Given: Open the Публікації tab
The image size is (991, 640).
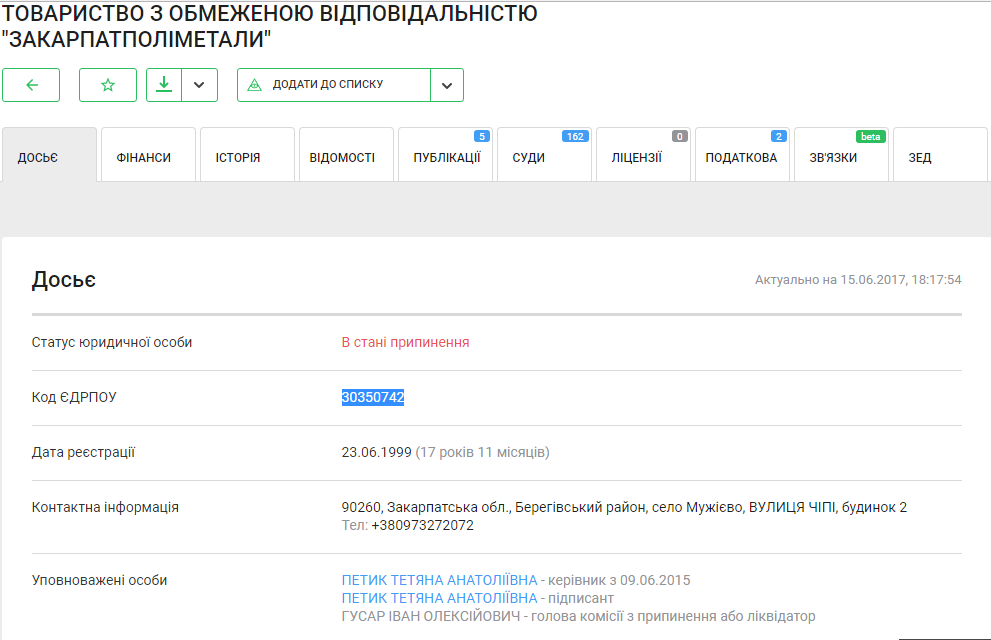Looking at the screenshot, I should 445,157.
